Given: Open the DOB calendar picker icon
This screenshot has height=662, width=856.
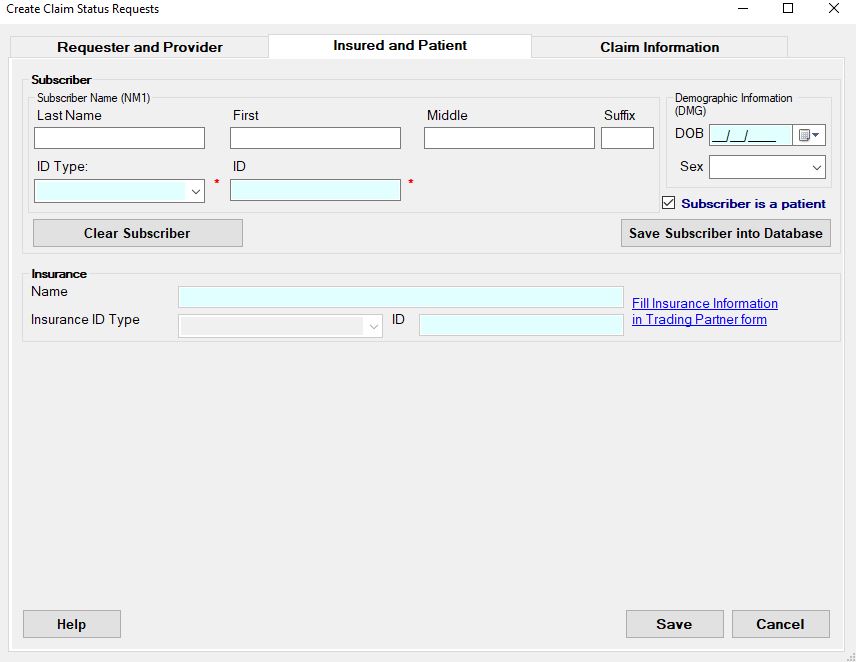Looking at the screenshot, I should pyautogui.click(x=809, y=135).
